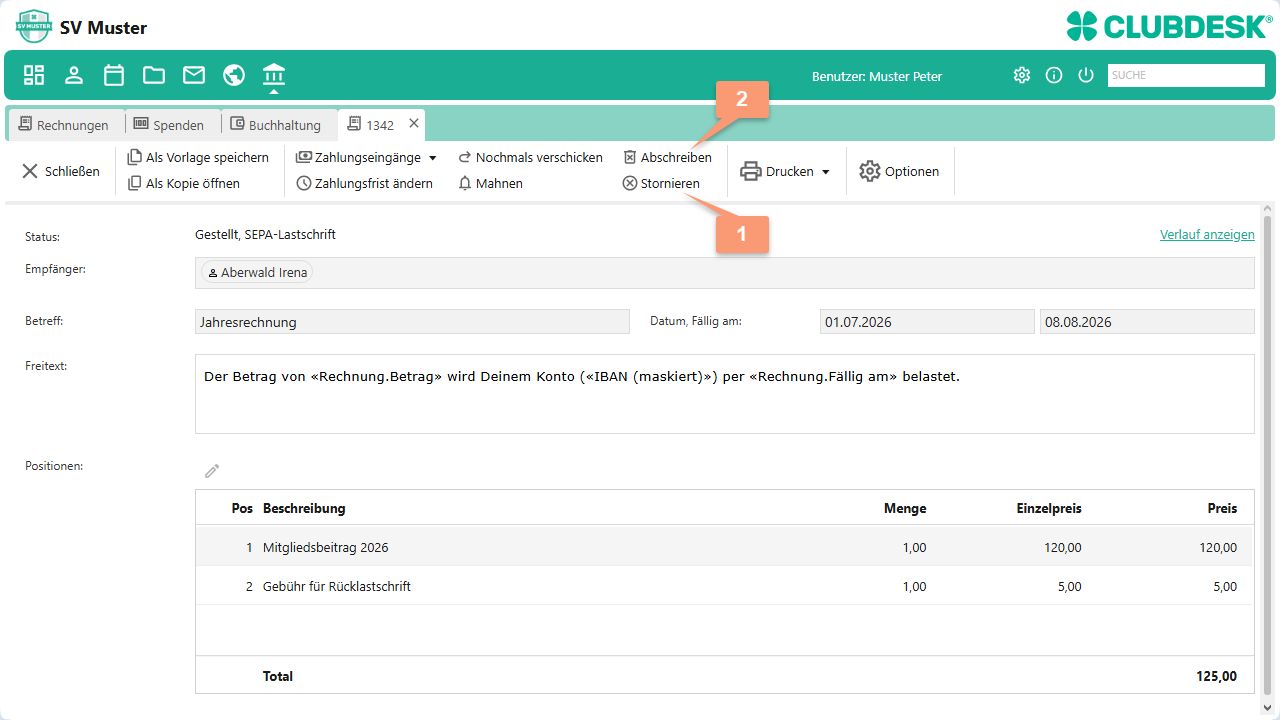Click the SUCHE search field
1280x720 pixels.
(x=1186, y=75)
